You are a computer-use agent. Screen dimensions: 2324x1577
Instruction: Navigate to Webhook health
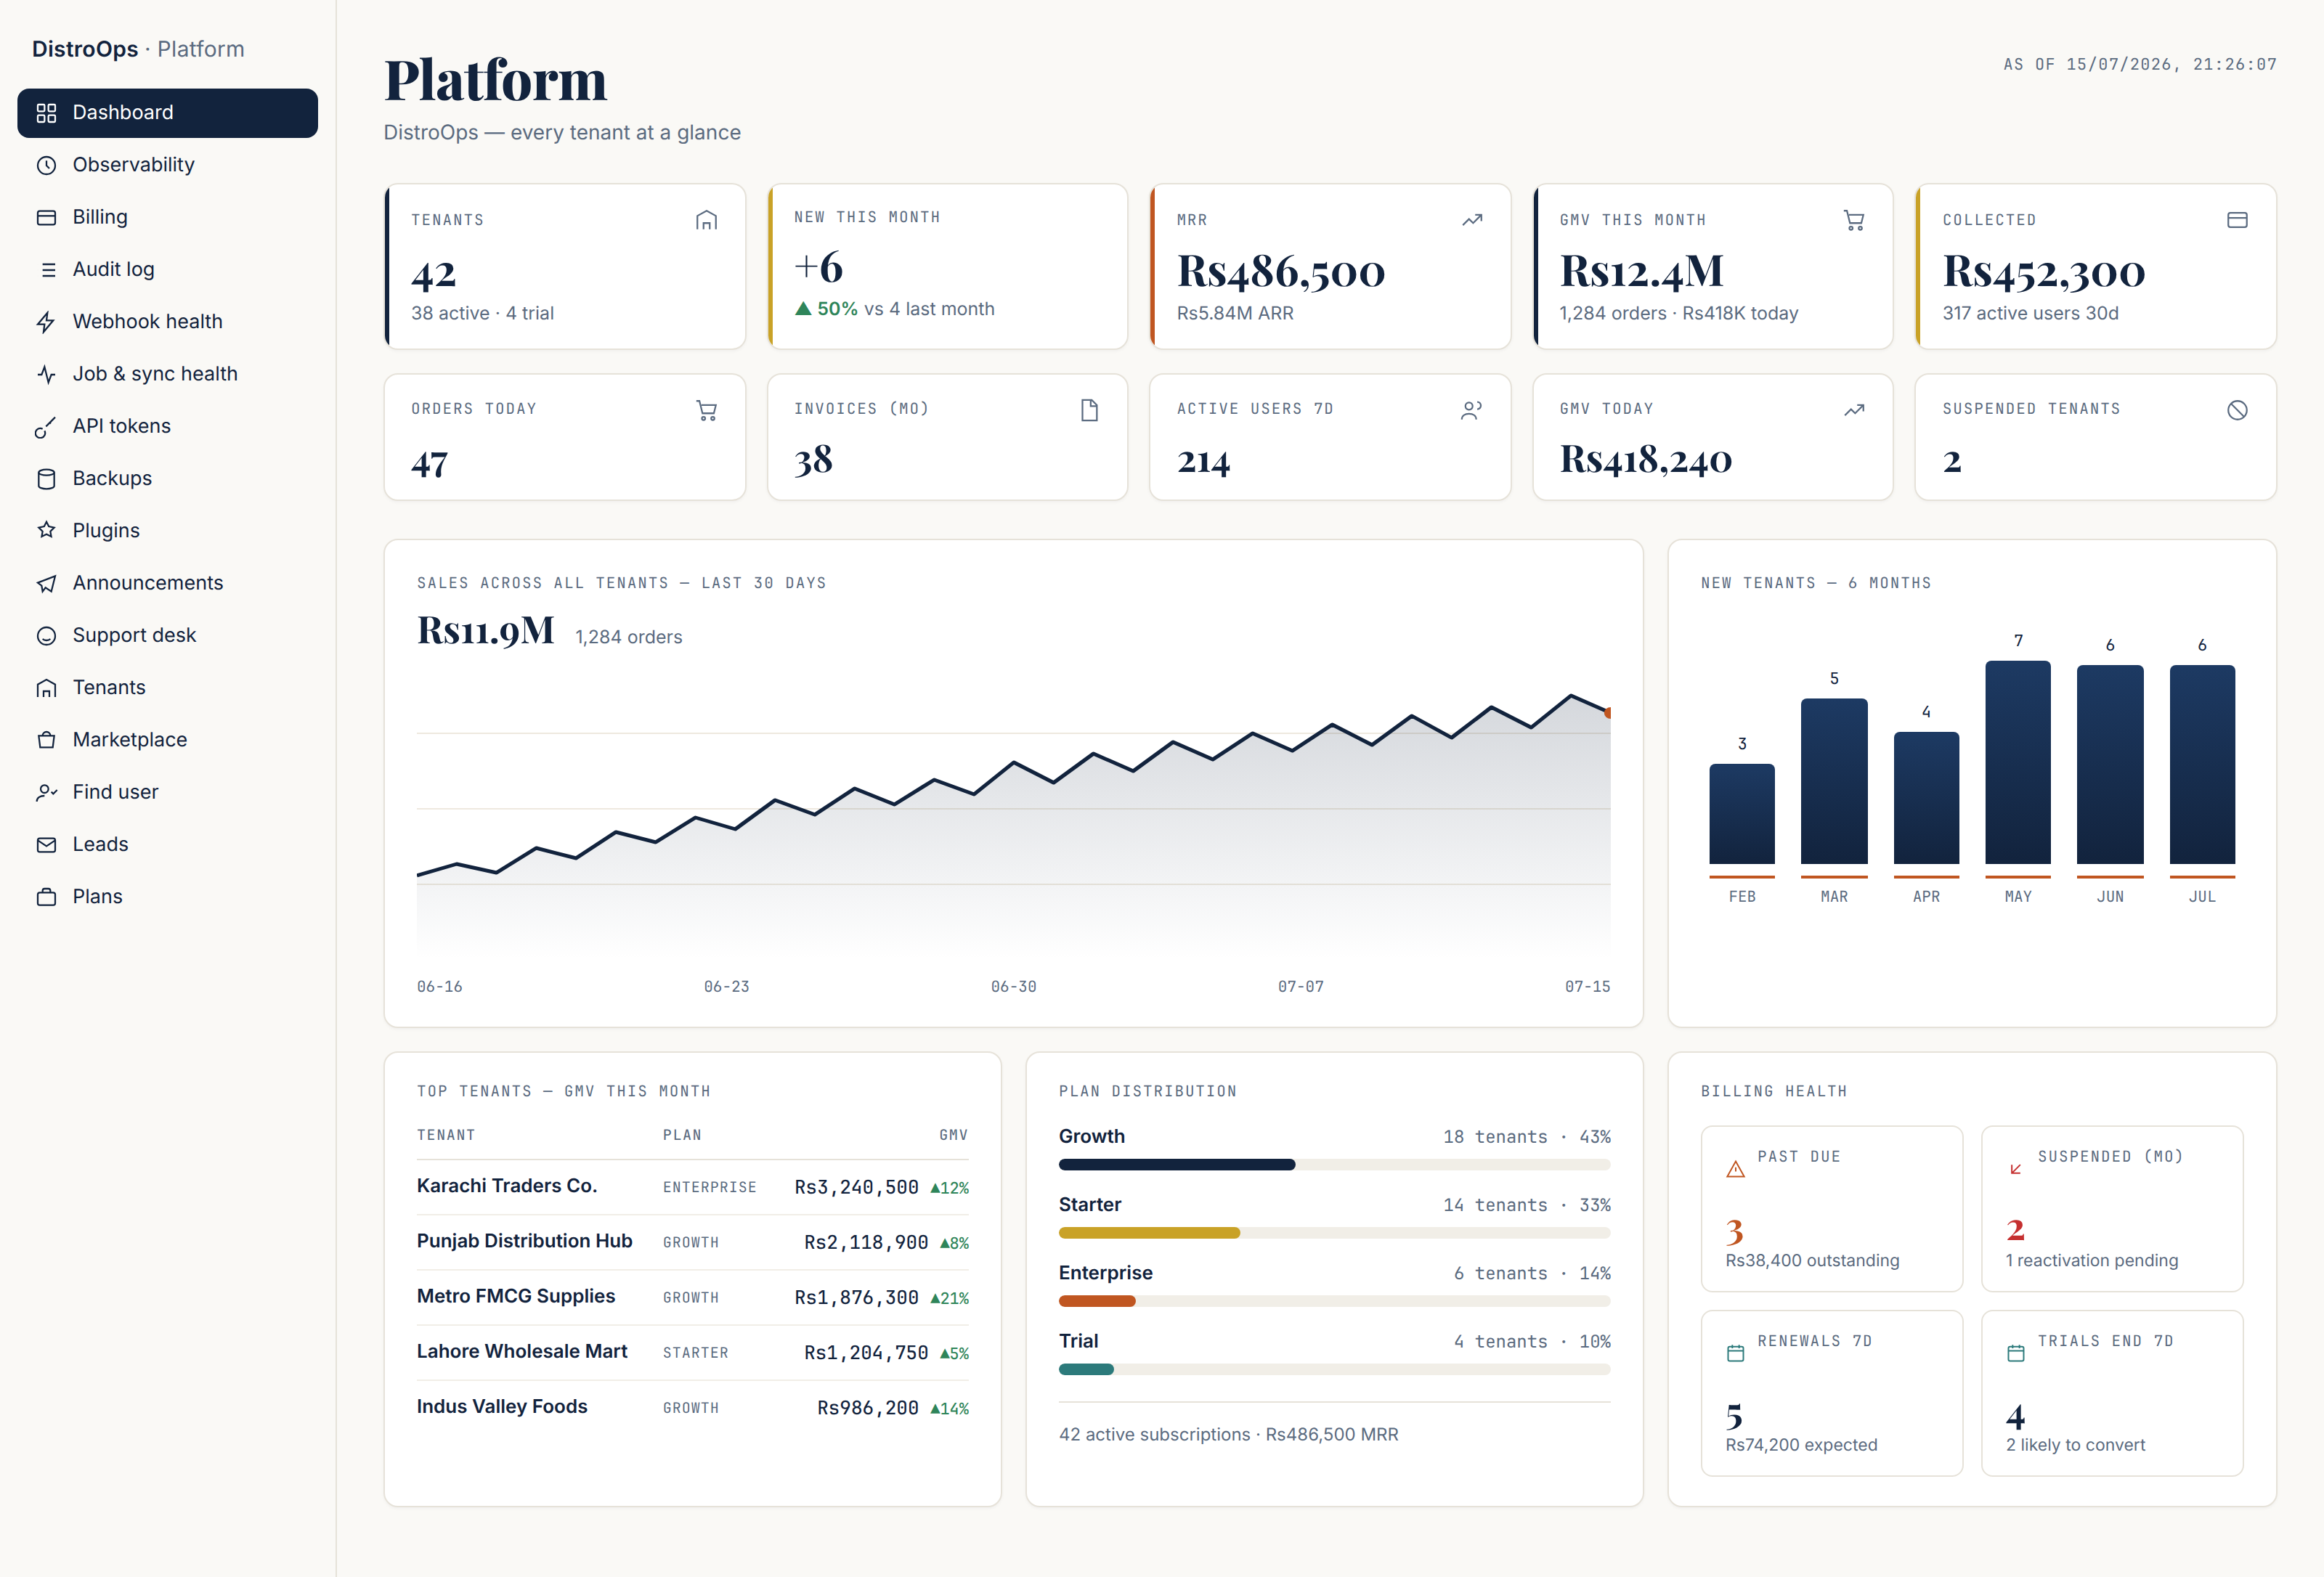147,322
